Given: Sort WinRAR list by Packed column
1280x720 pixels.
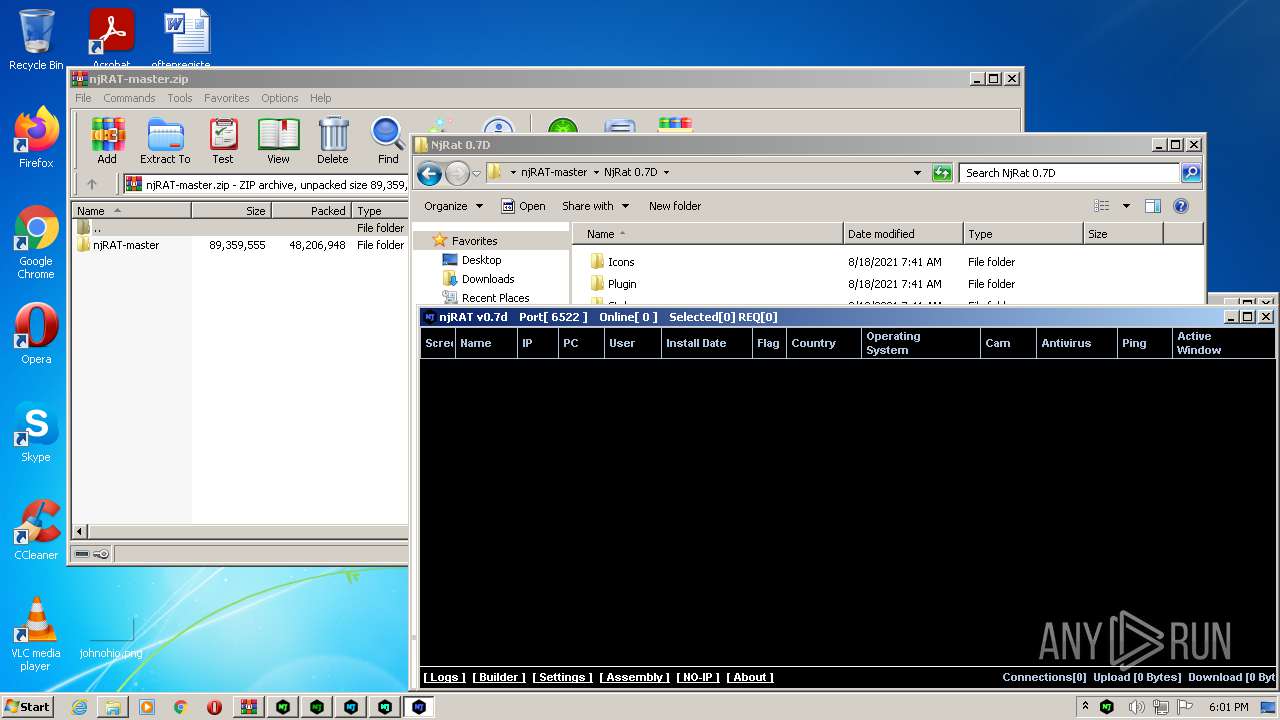Looking at the screenshot, I should coord(311,211).
